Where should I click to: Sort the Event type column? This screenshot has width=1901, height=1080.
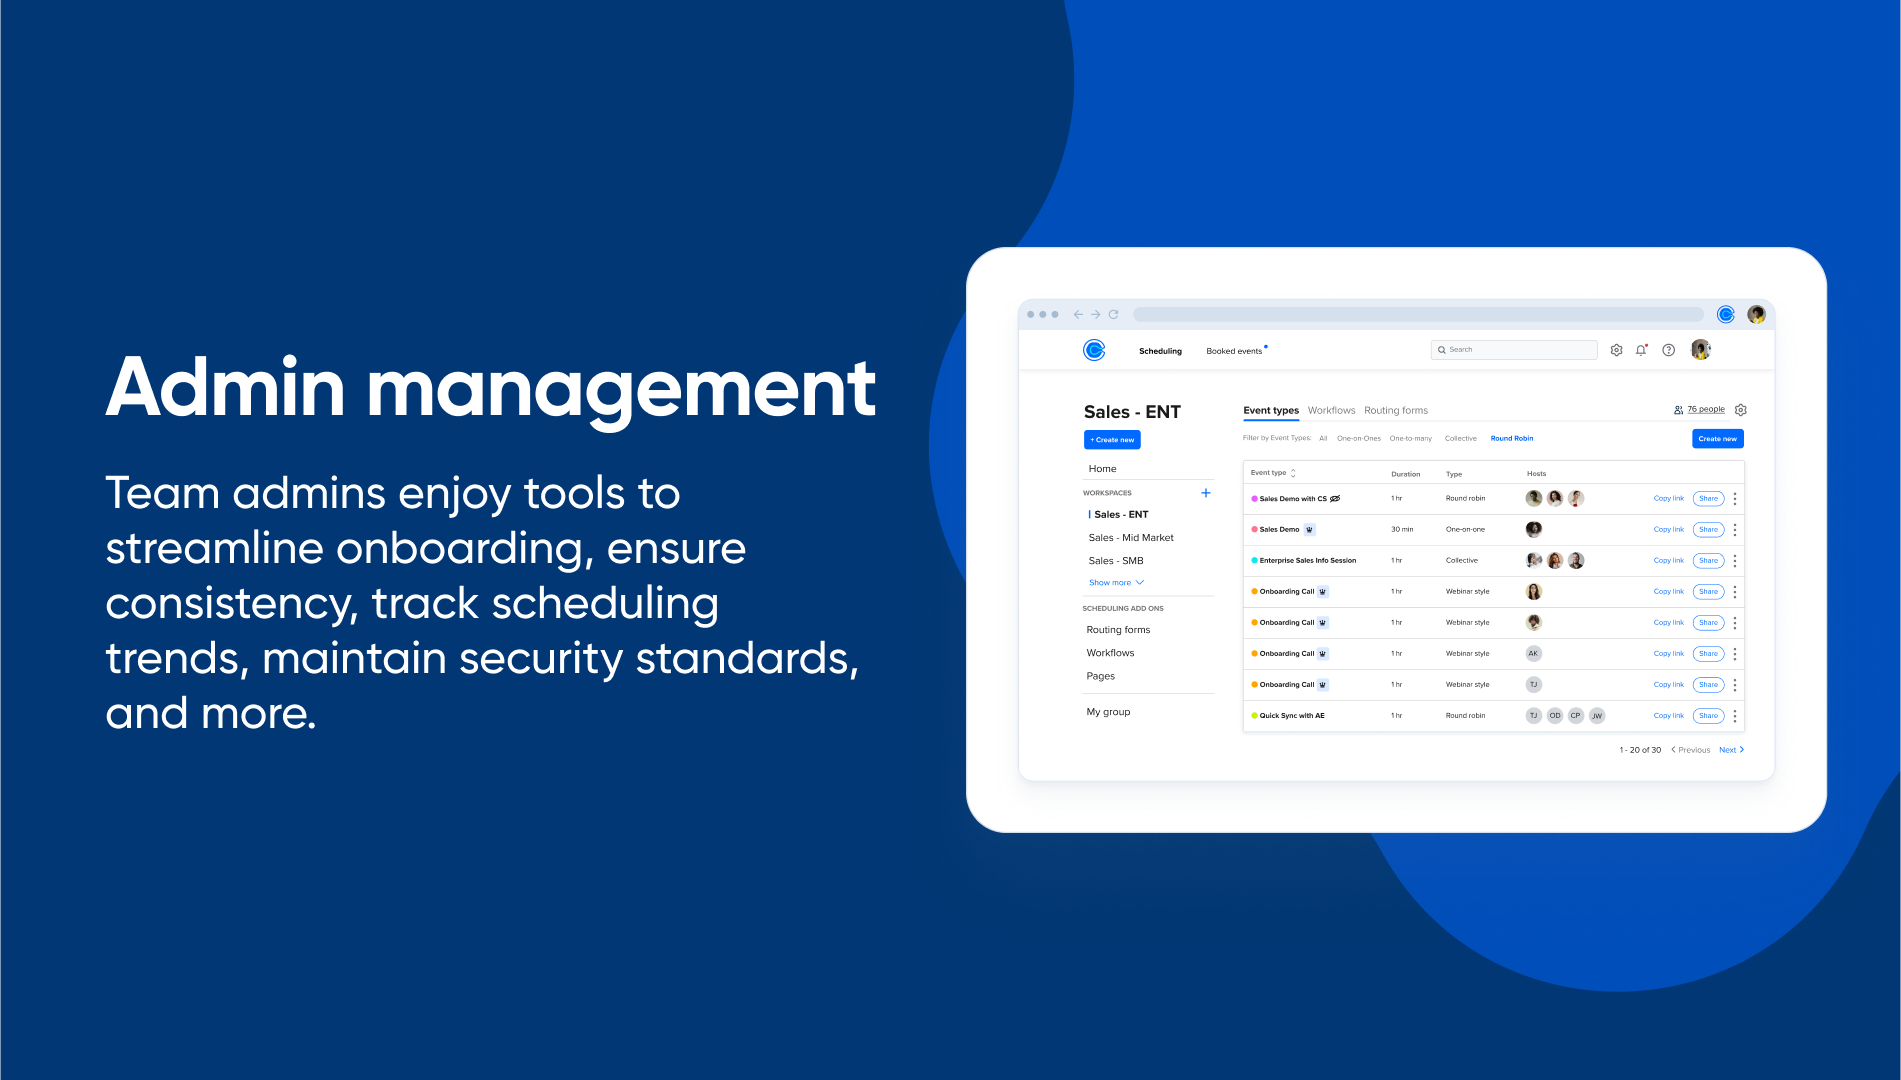[x=1293, y=472]
